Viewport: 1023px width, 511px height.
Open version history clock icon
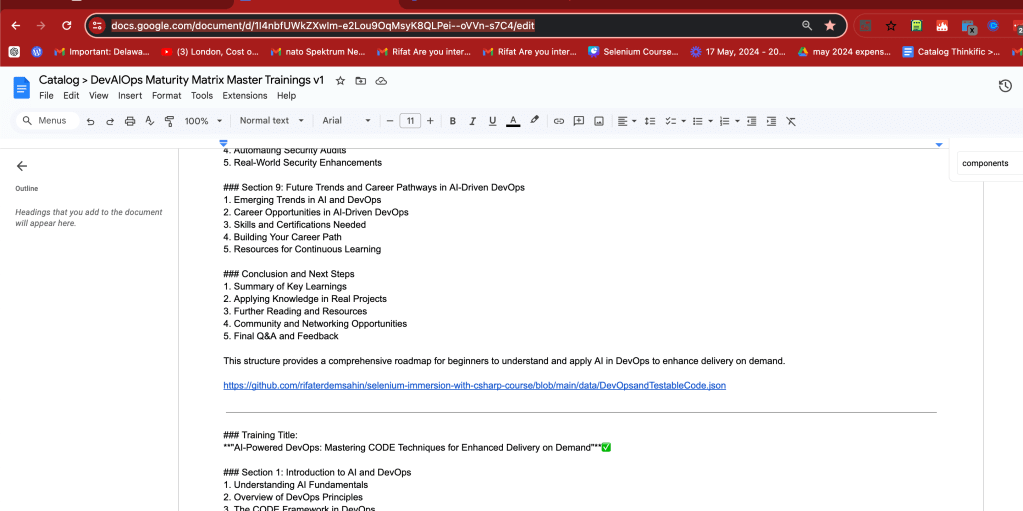1005,86
